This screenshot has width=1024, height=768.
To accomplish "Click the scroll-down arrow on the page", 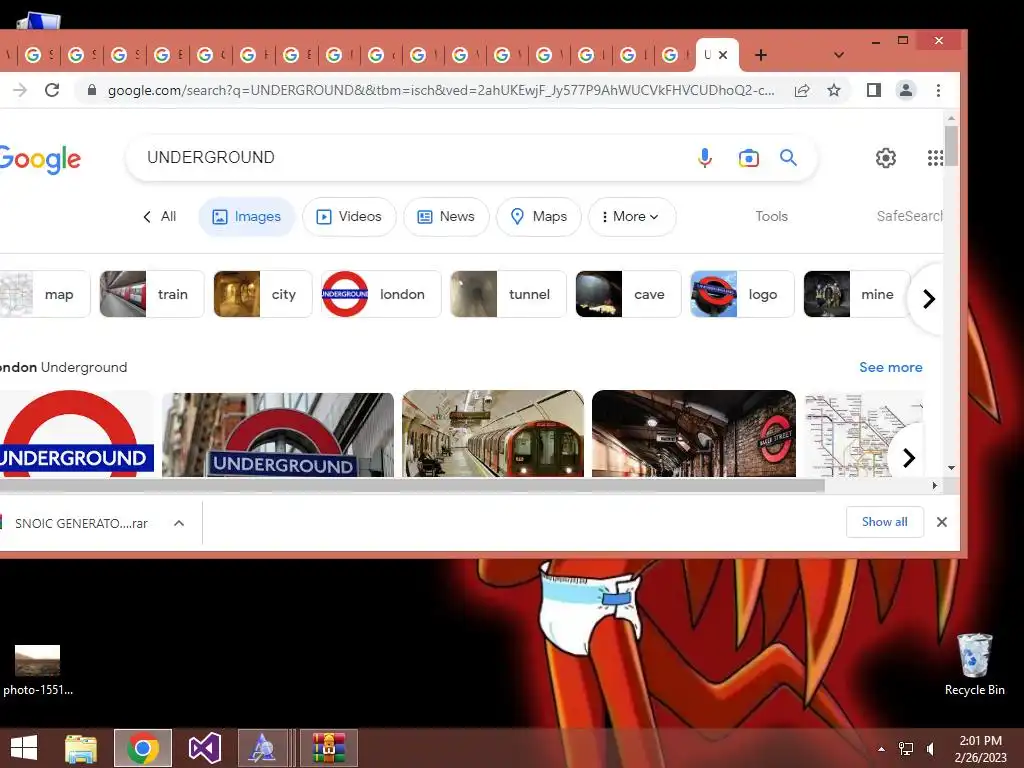I will click(952, 468).
